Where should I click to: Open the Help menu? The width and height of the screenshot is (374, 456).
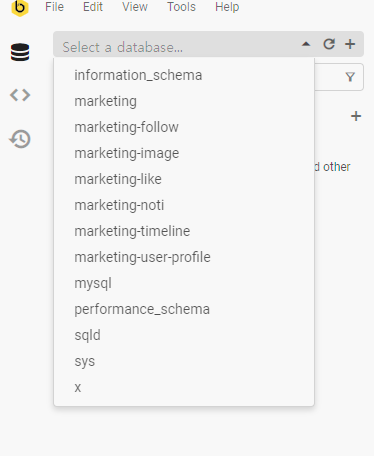(227, 7)
